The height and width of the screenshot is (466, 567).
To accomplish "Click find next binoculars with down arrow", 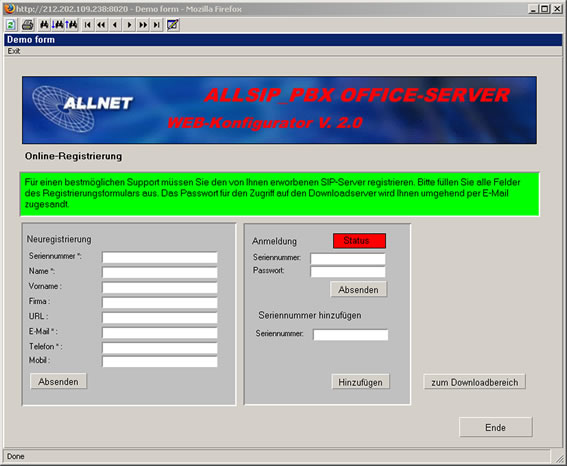I will [x=58, y=25].
